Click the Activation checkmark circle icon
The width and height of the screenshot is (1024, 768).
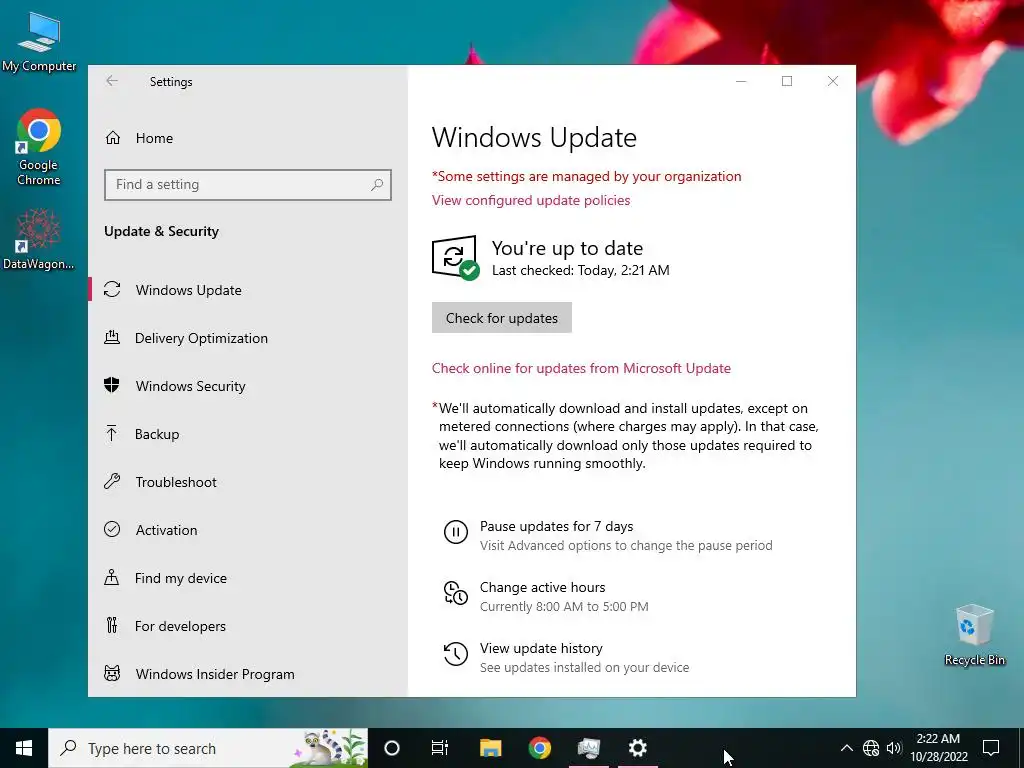click(x=112, y=530)
